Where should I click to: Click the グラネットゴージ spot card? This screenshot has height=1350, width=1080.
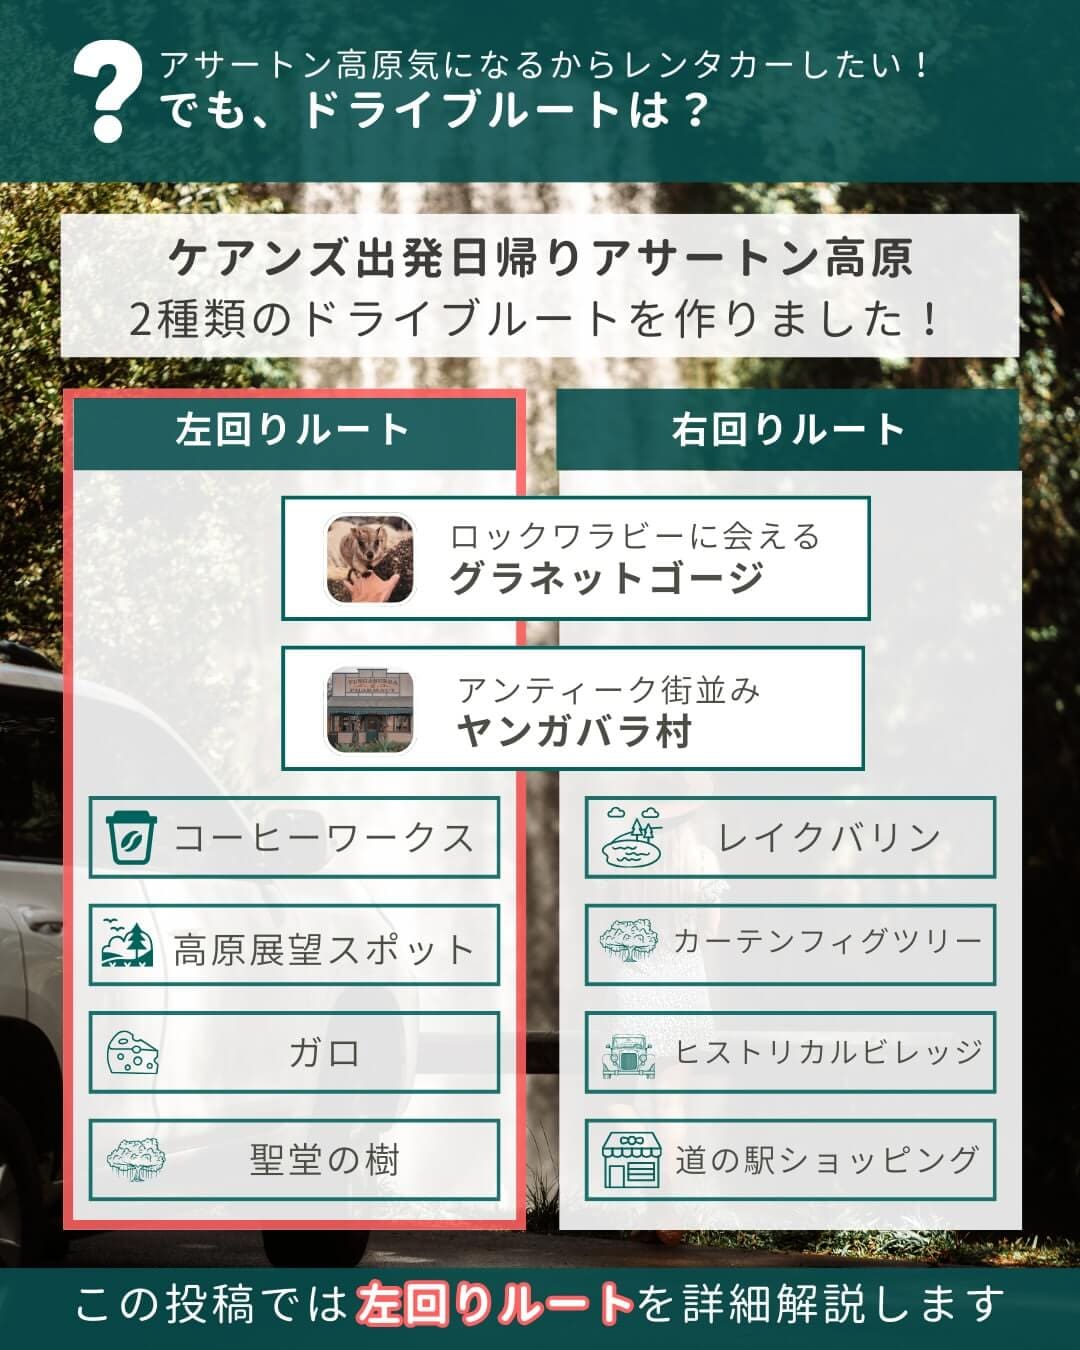(575, 558)
